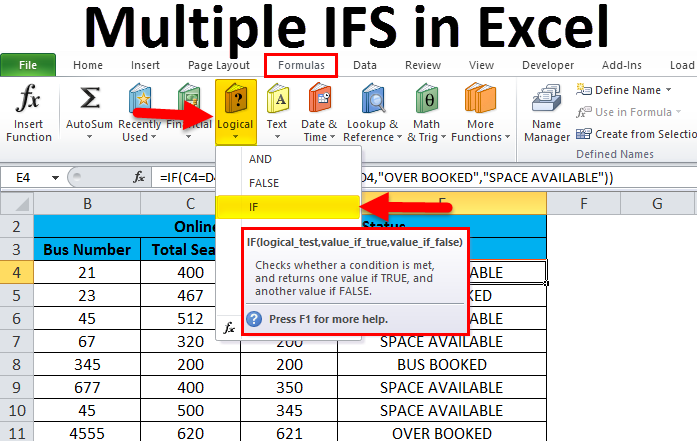This screenshot has height=441, width=697.
Task: Click the Use in Formula icon
Action: click(583, 112)
